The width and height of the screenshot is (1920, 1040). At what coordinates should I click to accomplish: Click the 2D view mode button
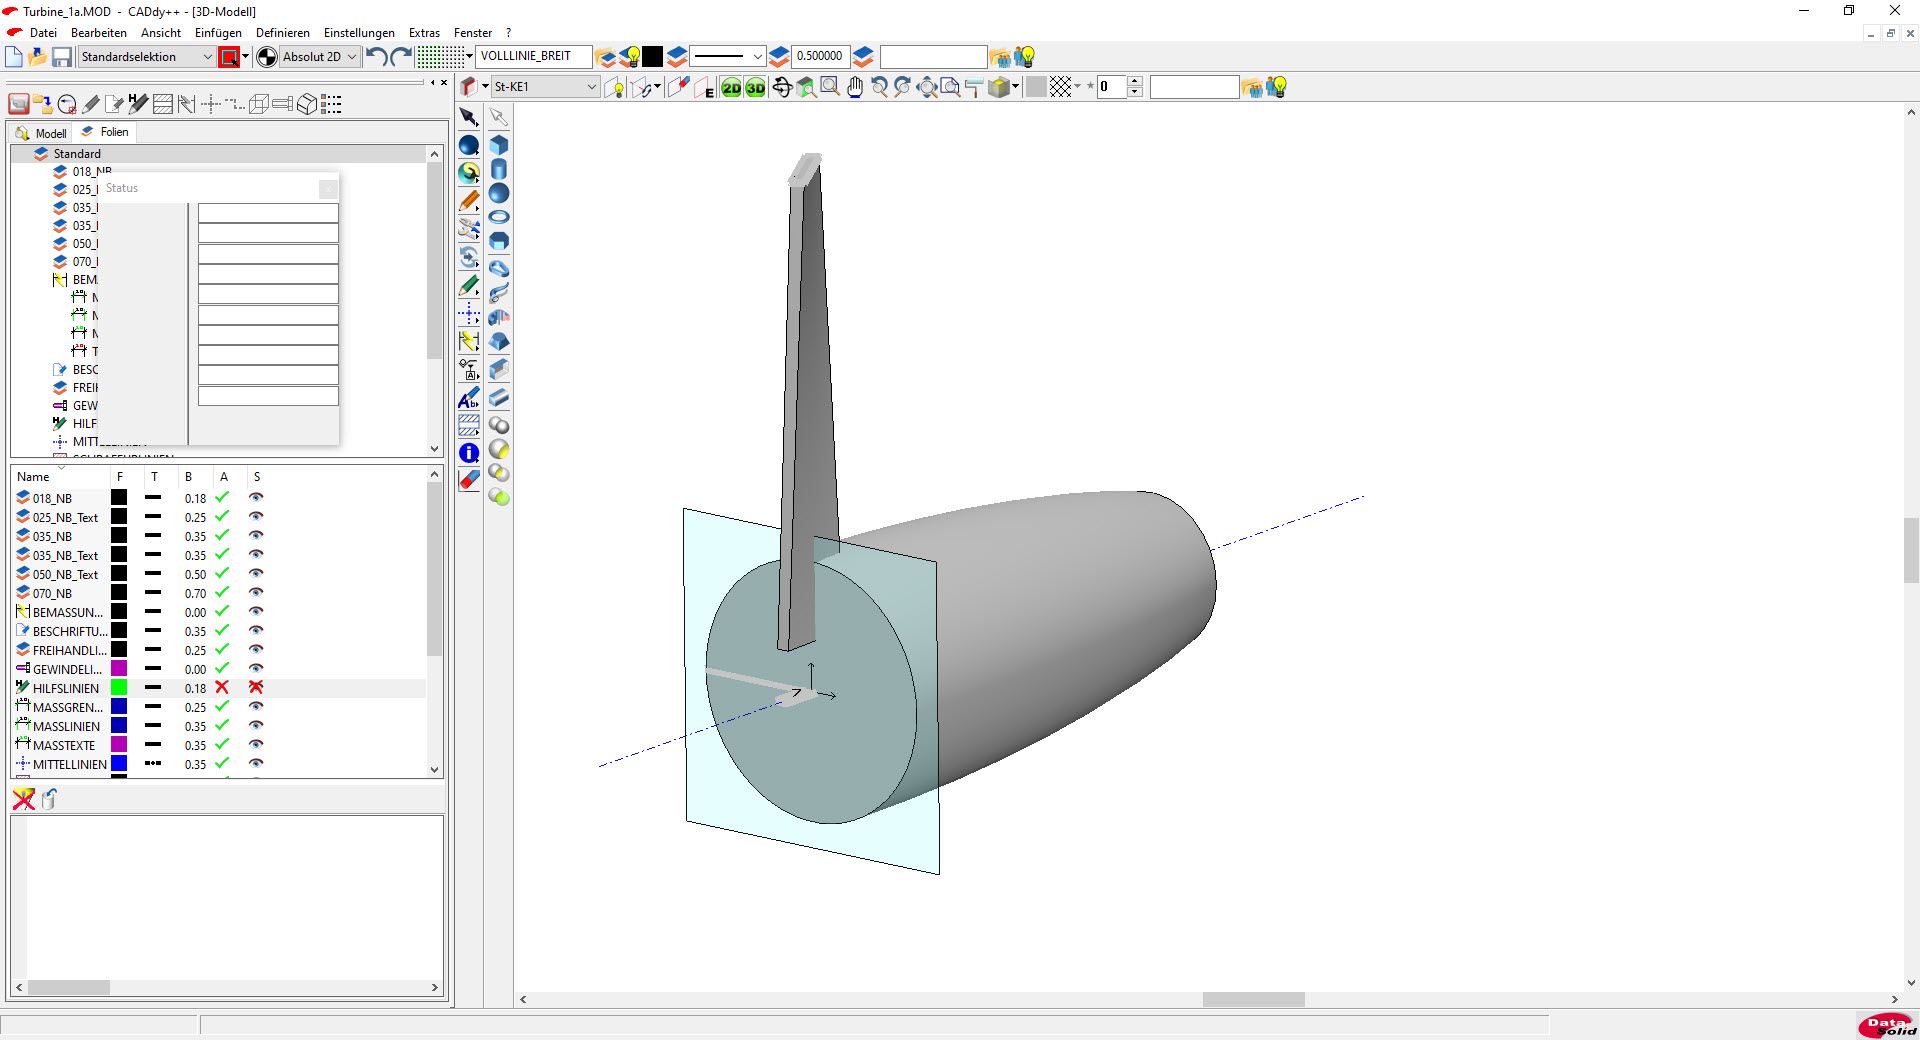click(x=731, y=88)
